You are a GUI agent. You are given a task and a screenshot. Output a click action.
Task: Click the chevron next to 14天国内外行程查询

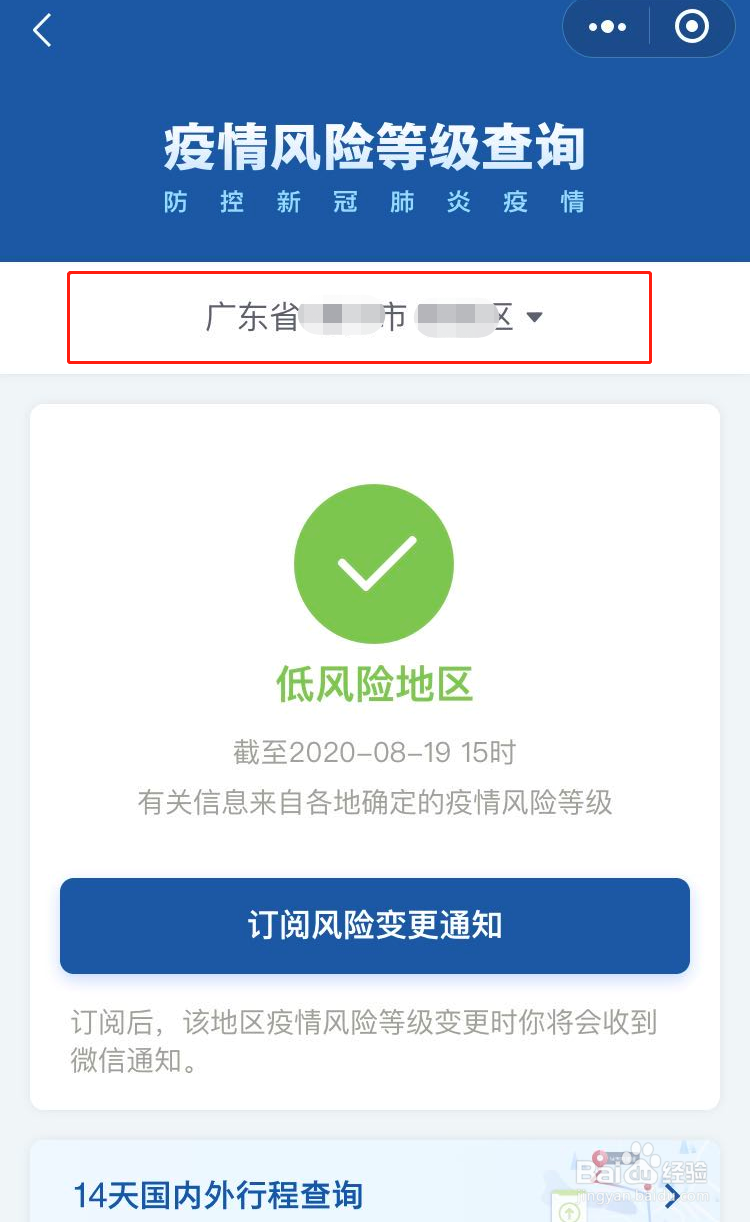click(672, 1195)
